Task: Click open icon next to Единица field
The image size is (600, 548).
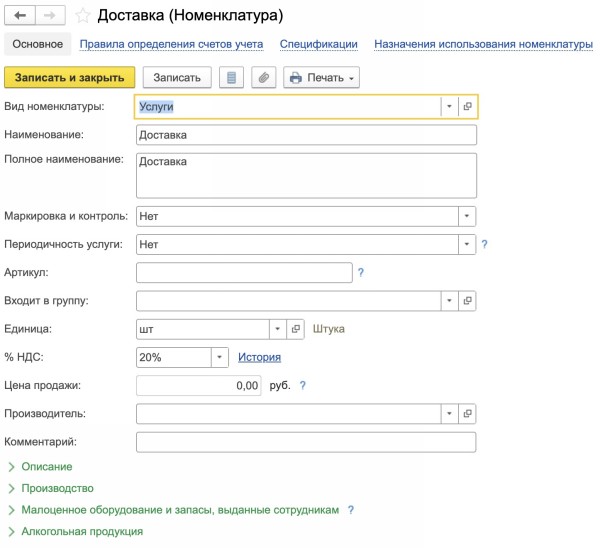Action: point(295,328)
